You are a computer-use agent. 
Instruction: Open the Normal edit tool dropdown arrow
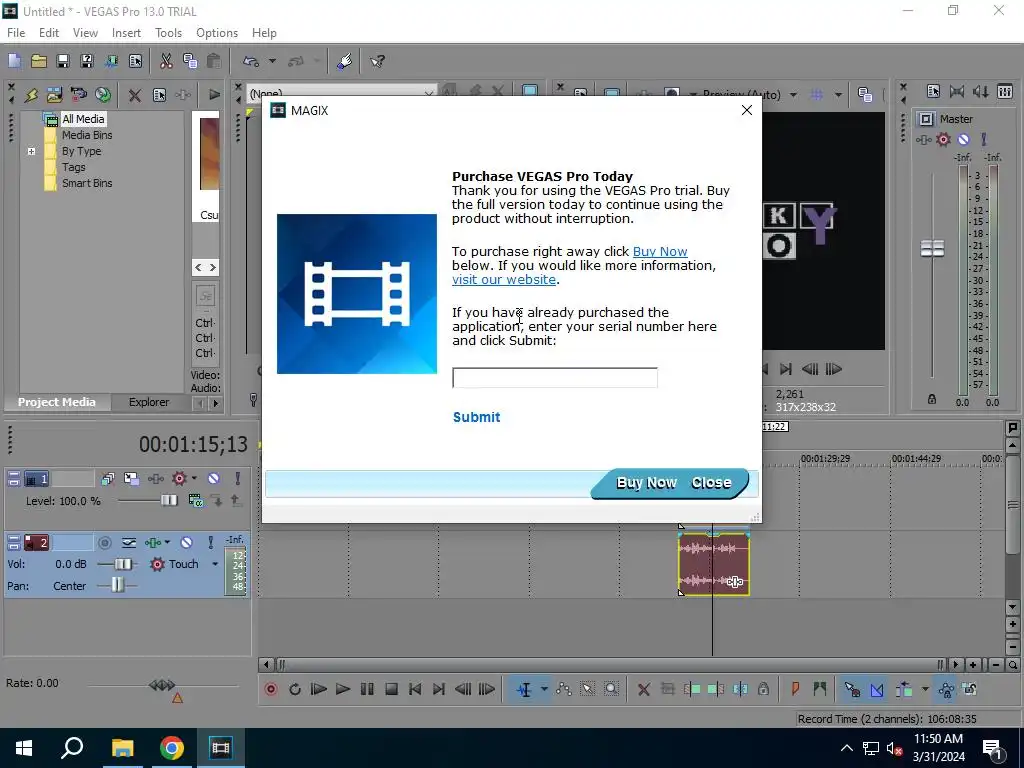[544, 689]
